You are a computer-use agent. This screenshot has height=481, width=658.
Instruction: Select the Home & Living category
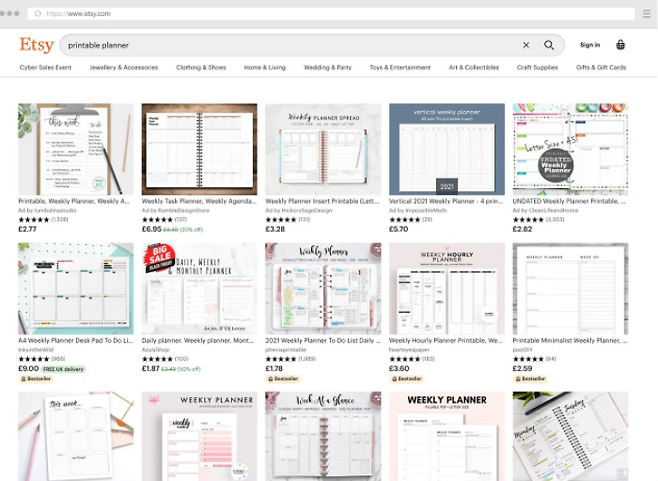(x=265, y=68)
